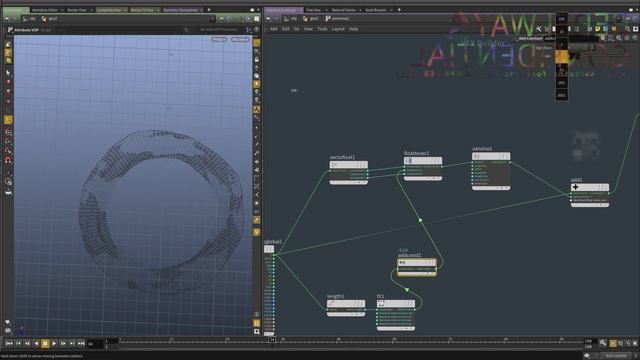Step forward one frame in playbar
Screen dimensions: 640x360
point(63,344)
